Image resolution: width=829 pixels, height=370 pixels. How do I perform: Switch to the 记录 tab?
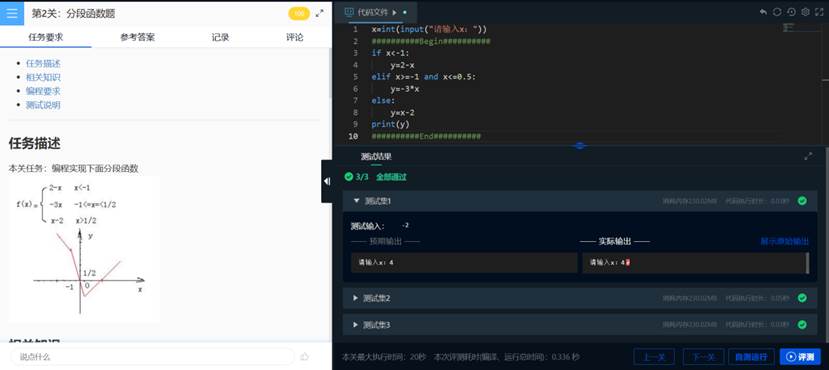click(220, 37)
